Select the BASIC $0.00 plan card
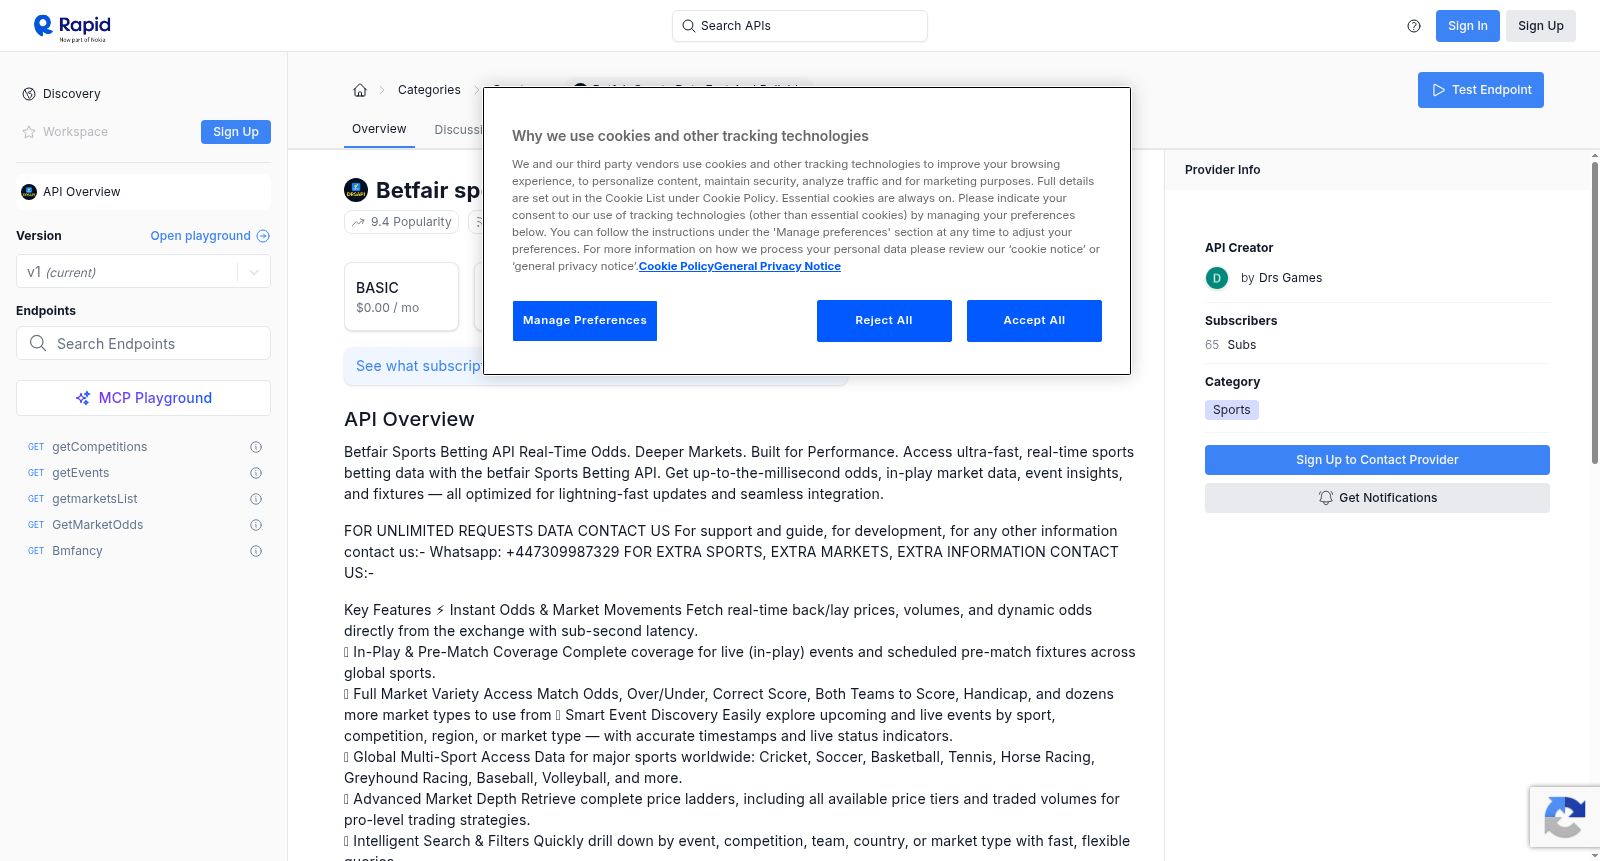 point(401,297)
